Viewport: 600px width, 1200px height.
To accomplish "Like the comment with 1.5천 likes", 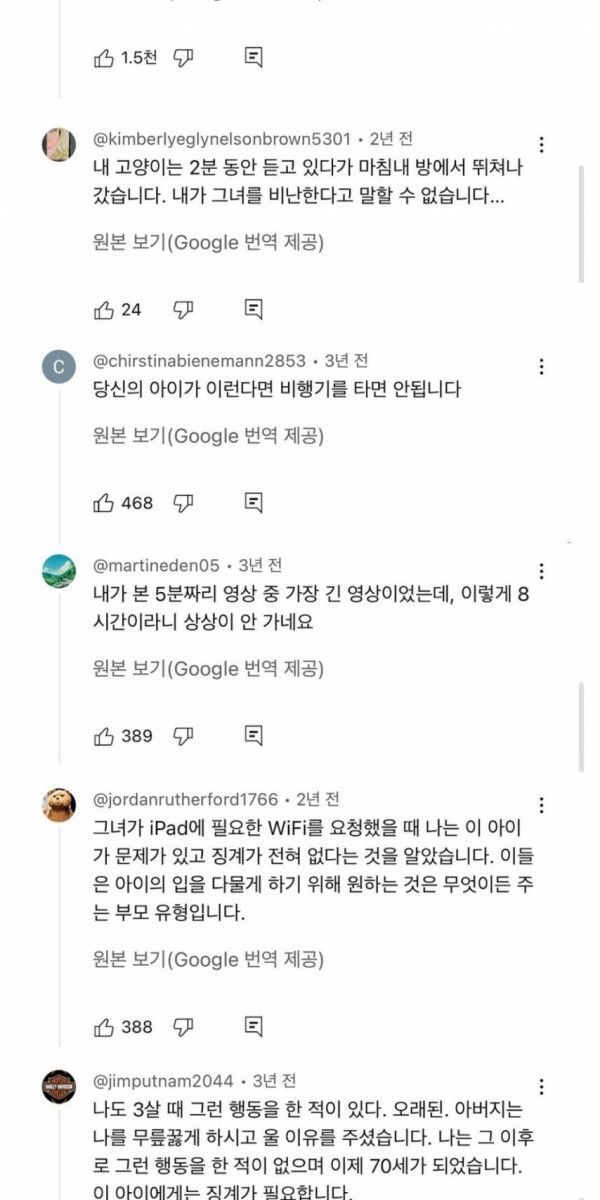I will 104,58.
